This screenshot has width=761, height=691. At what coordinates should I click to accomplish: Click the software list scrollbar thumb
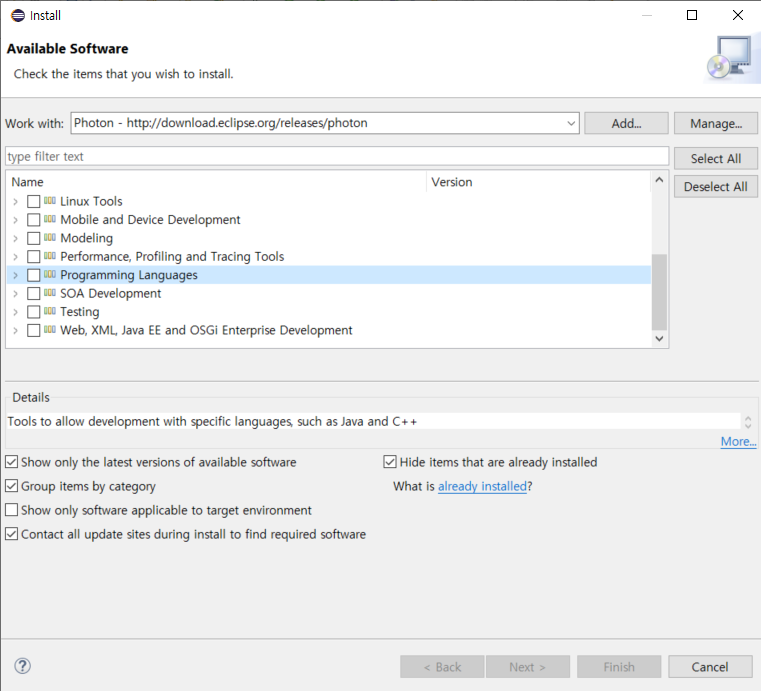click(659, 292)
